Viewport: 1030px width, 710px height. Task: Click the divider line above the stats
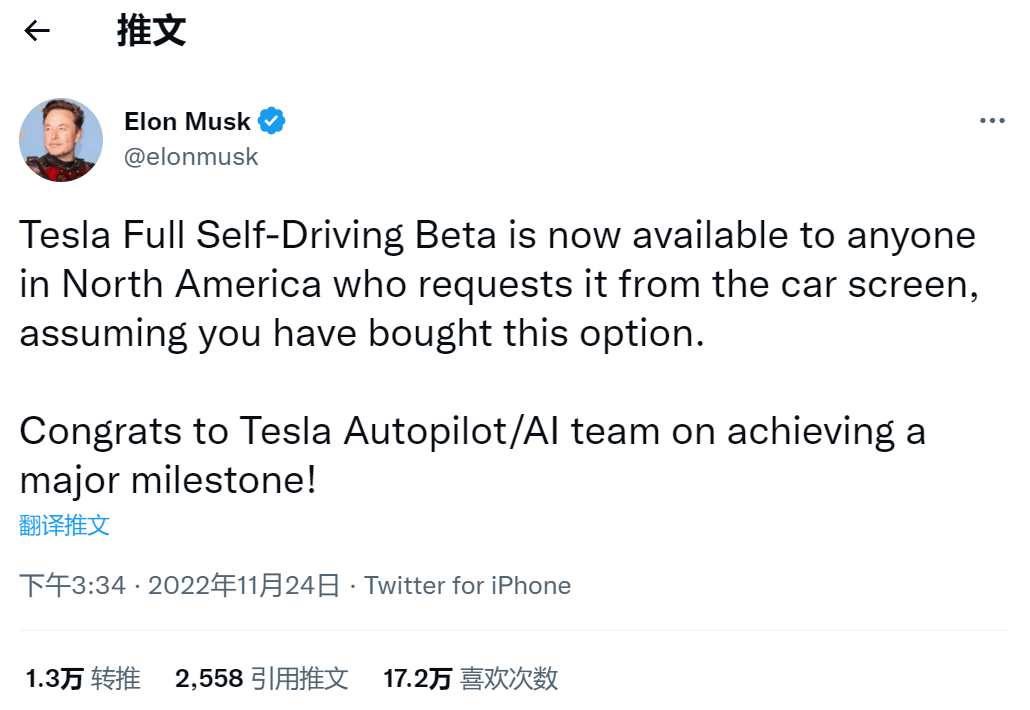pyautogui.click(x=514, y=631)
